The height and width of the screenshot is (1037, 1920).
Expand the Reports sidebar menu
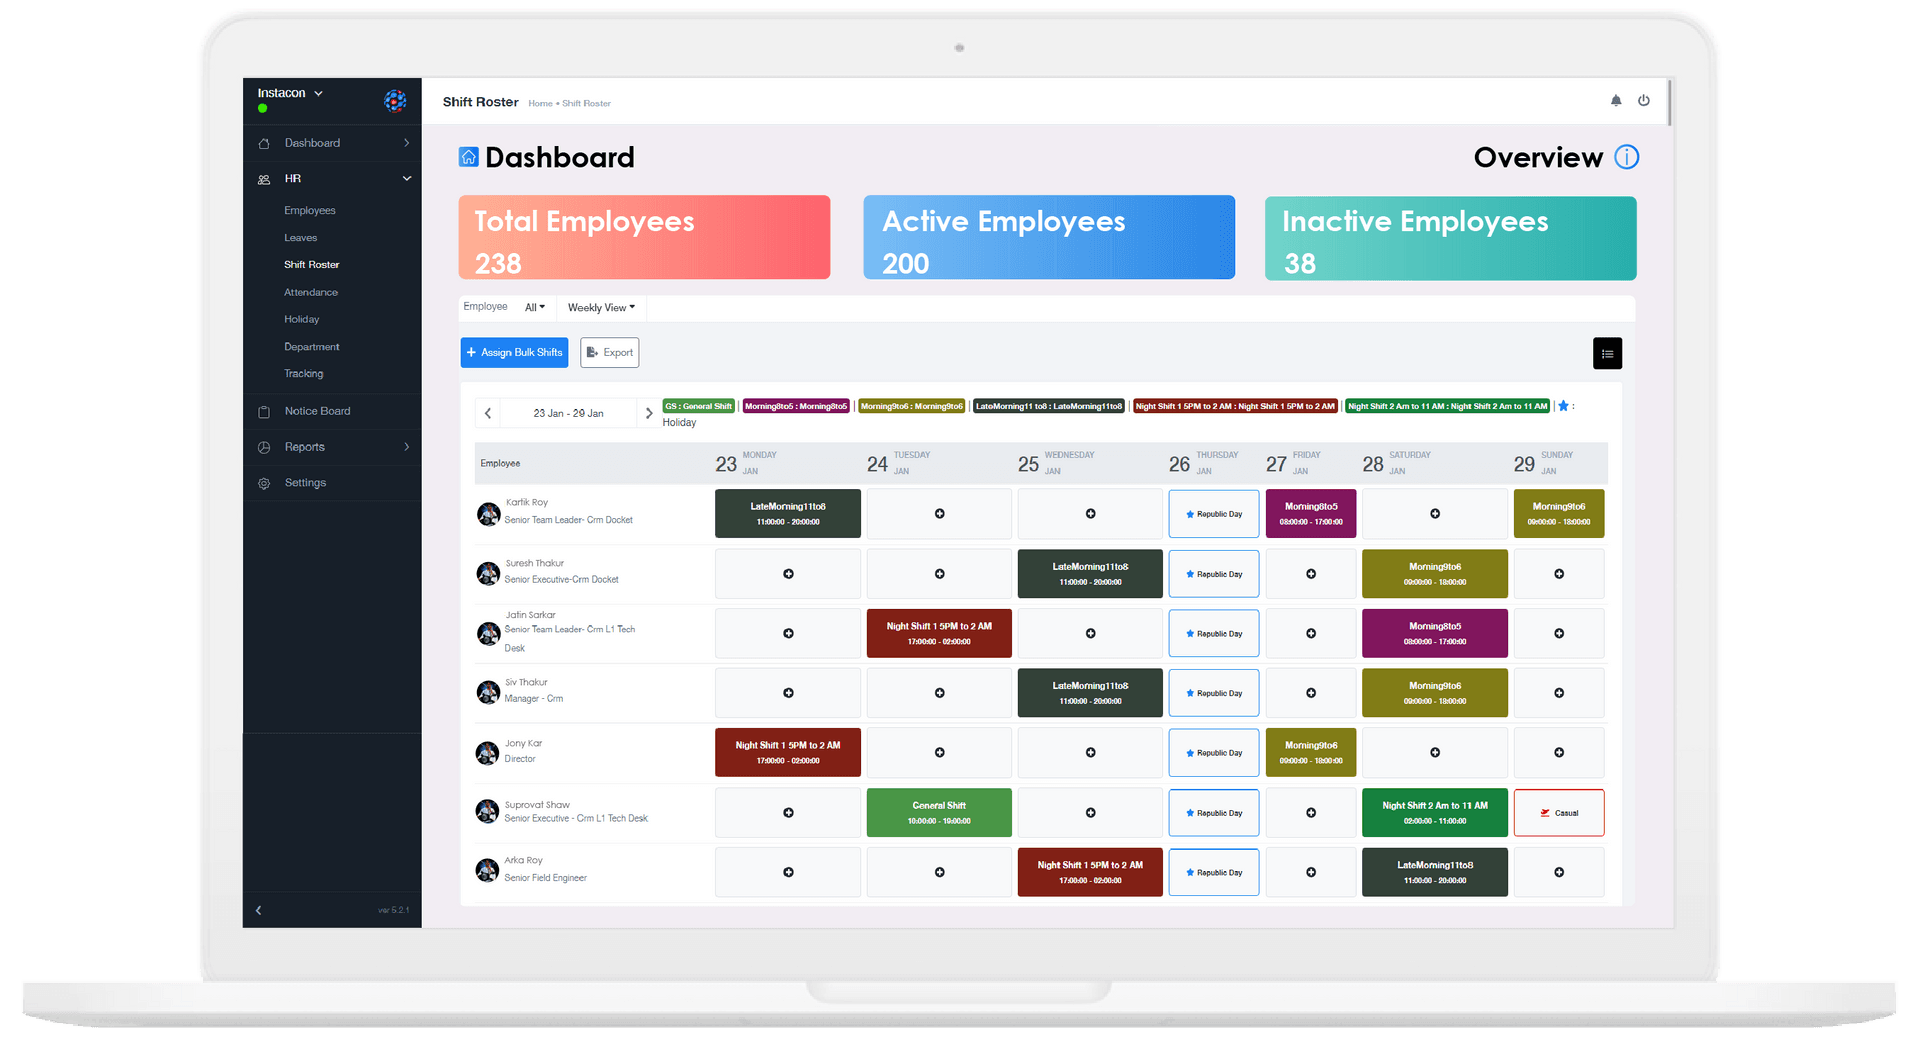coord(332,447)
